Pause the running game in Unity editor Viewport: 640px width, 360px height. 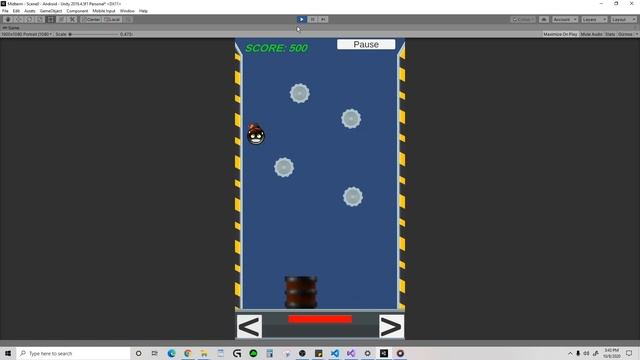312,19
